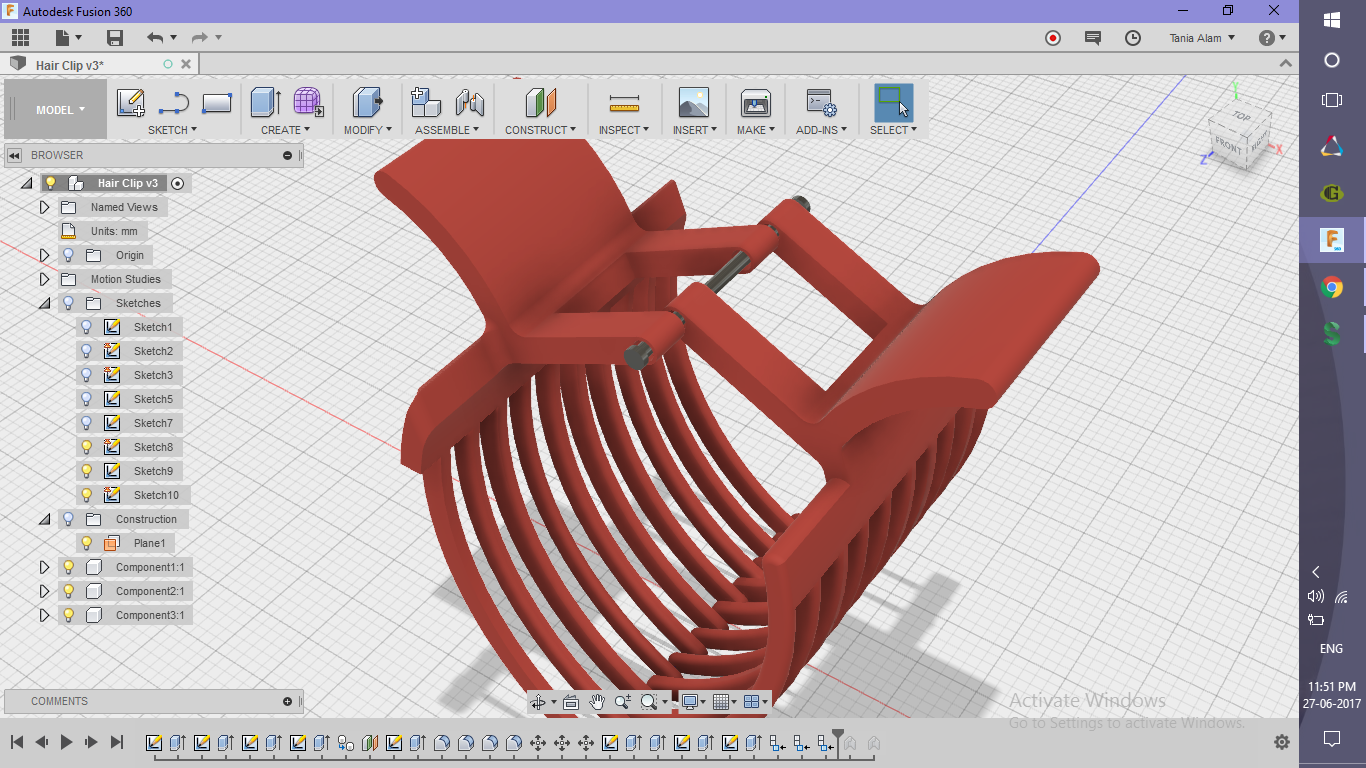Image resolution: width=1366 pixels, height=768 pixels.
Task: Open the Job Status clock icon
Action: point(1133,38)
